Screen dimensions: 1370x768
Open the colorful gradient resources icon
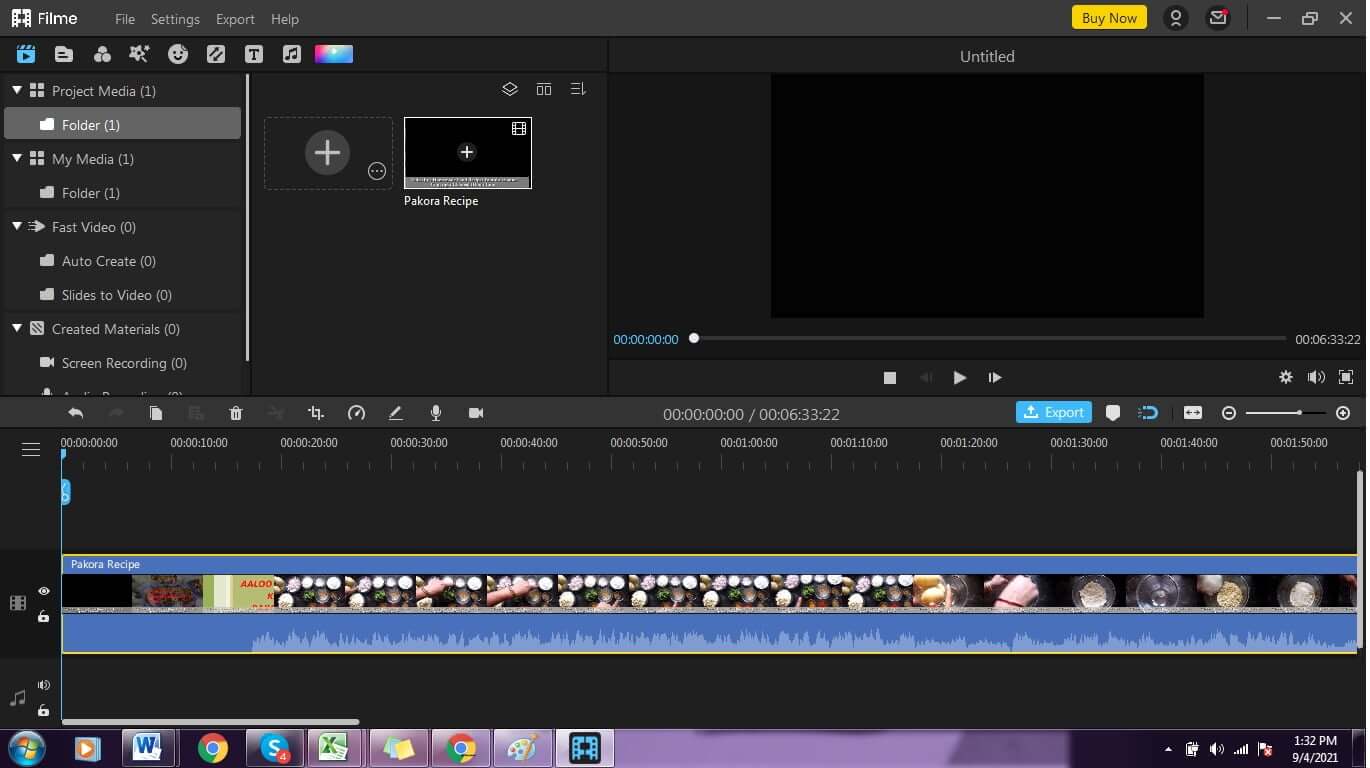tap(334, 54)
